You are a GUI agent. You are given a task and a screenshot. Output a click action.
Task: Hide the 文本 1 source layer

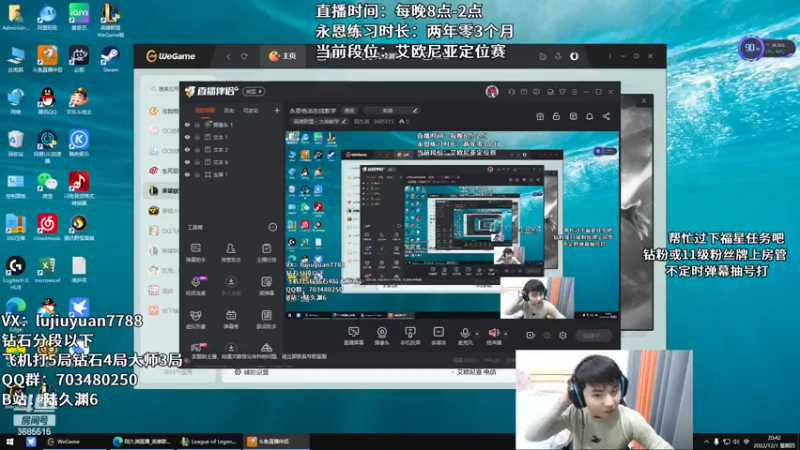187,137
